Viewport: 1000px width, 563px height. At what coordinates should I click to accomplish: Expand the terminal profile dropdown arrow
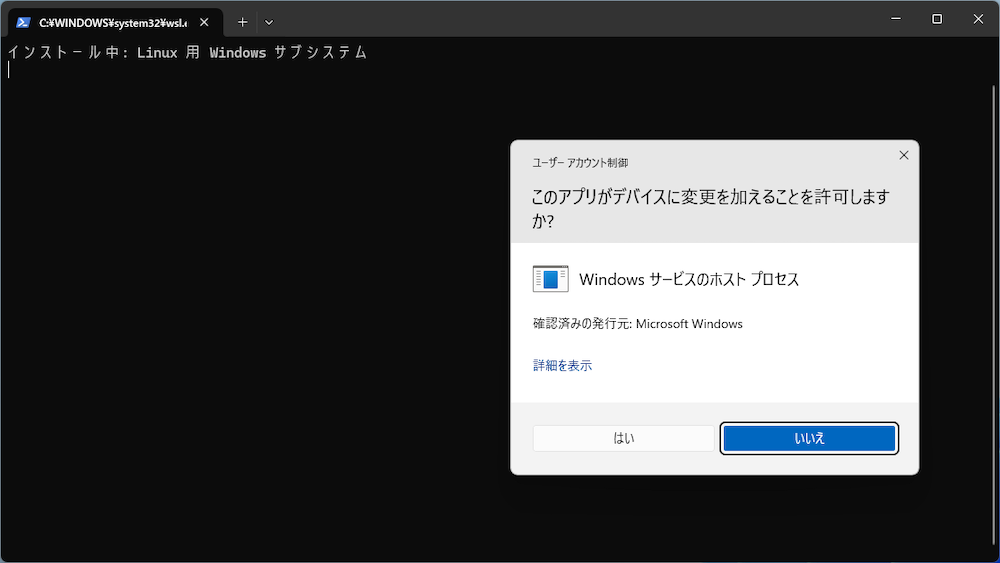coord(269,22)
